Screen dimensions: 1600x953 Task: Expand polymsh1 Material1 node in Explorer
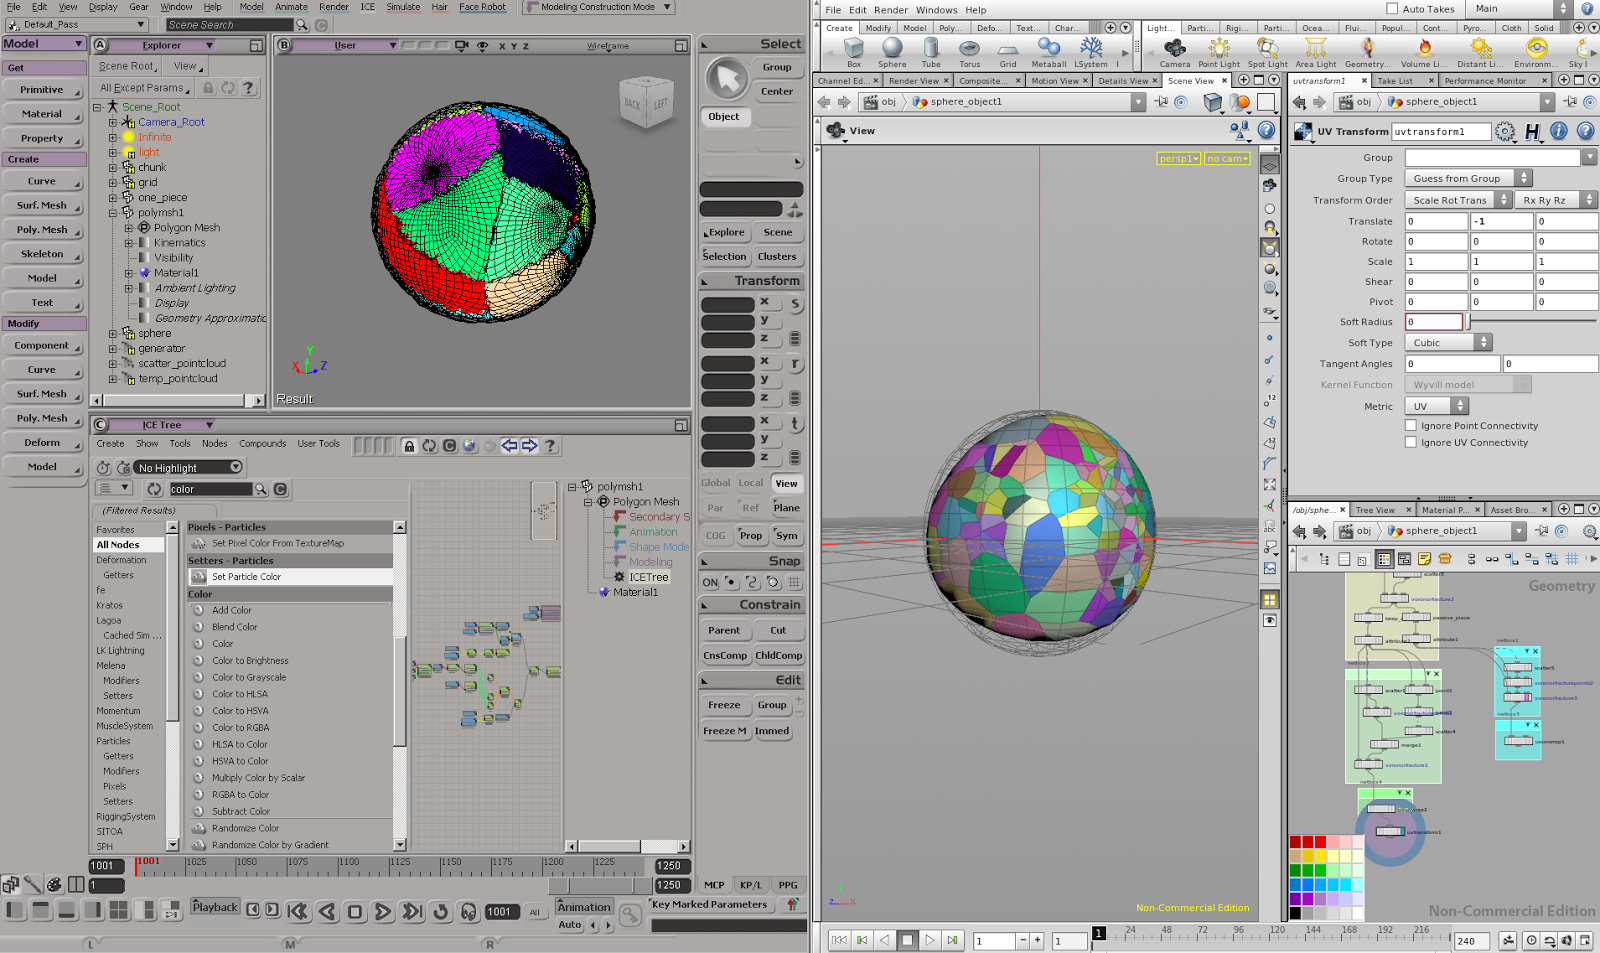coord(129,273)
